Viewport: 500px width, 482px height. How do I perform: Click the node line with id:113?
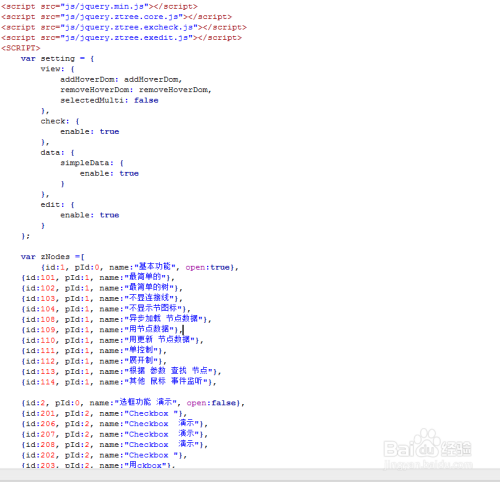point(121,371)
